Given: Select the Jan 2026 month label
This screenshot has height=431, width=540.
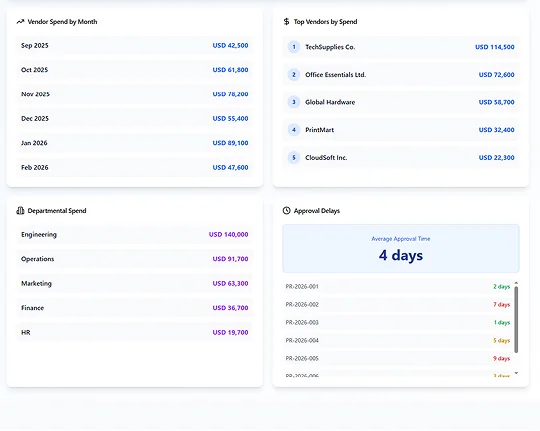Looking at the screenshot, I should tap(34, 143).
